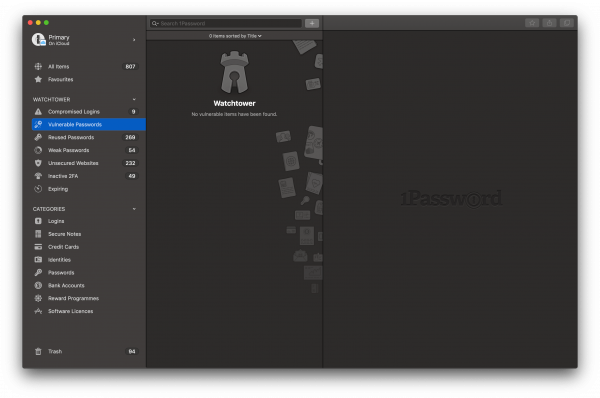Viewport: 600px width, 398px height.
Task: Change sort order via sorted by Title
Action: tap(235, 36)
